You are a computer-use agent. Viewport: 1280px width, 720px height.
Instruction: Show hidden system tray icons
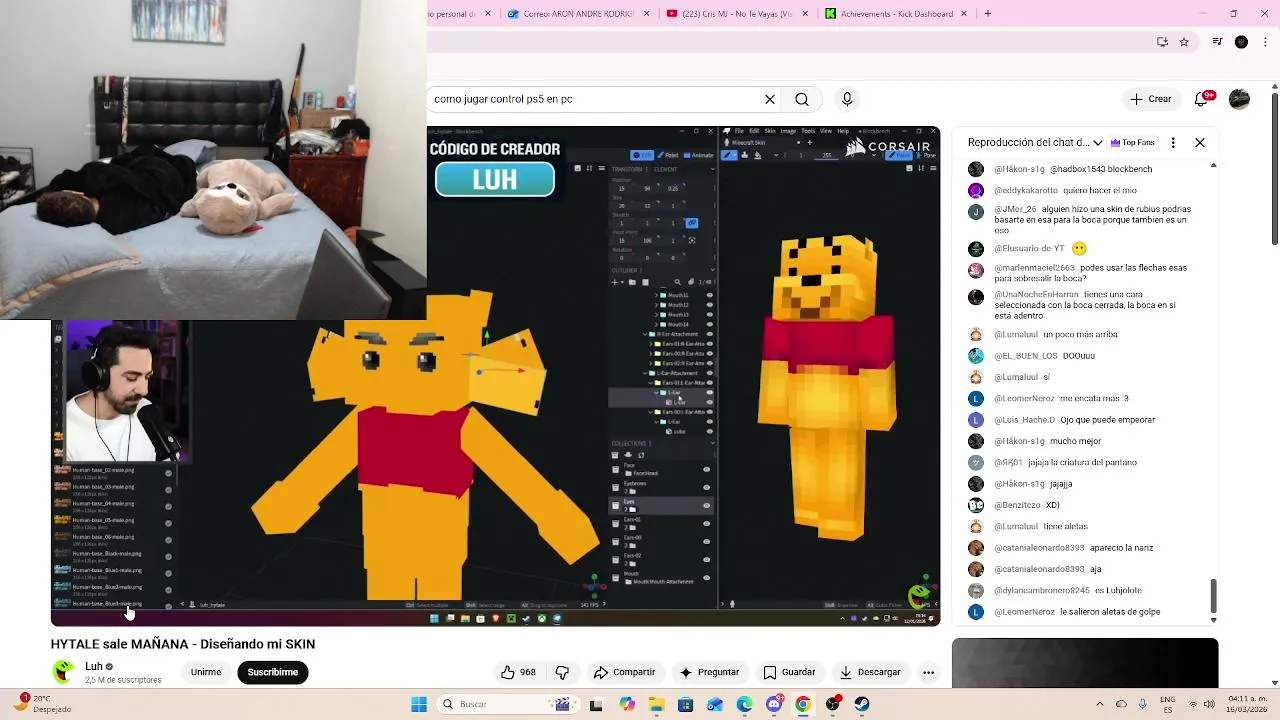[1099, 704]
